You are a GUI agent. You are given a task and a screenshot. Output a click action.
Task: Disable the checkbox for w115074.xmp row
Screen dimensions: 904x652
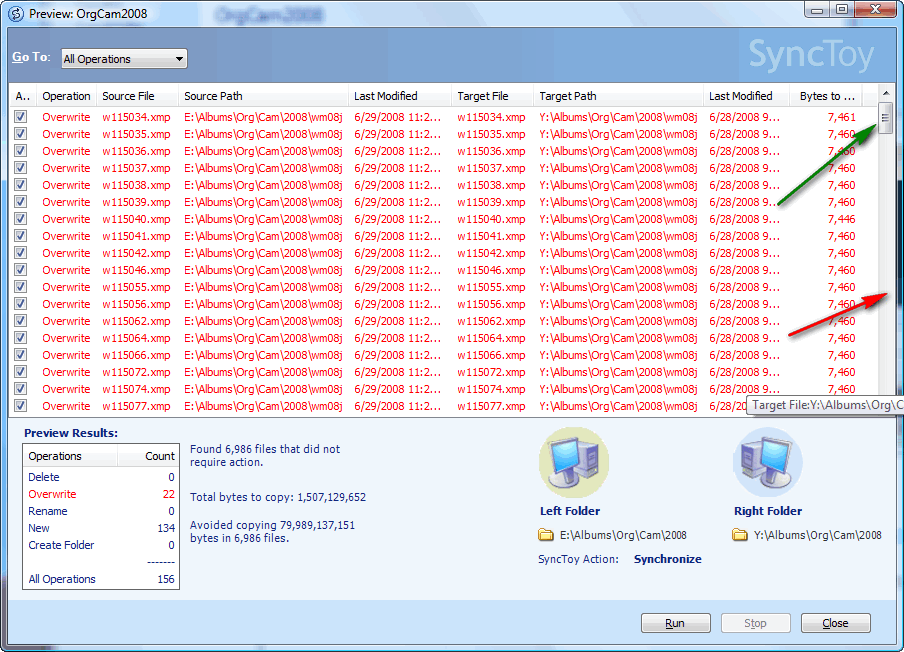(x=21, y=389)
